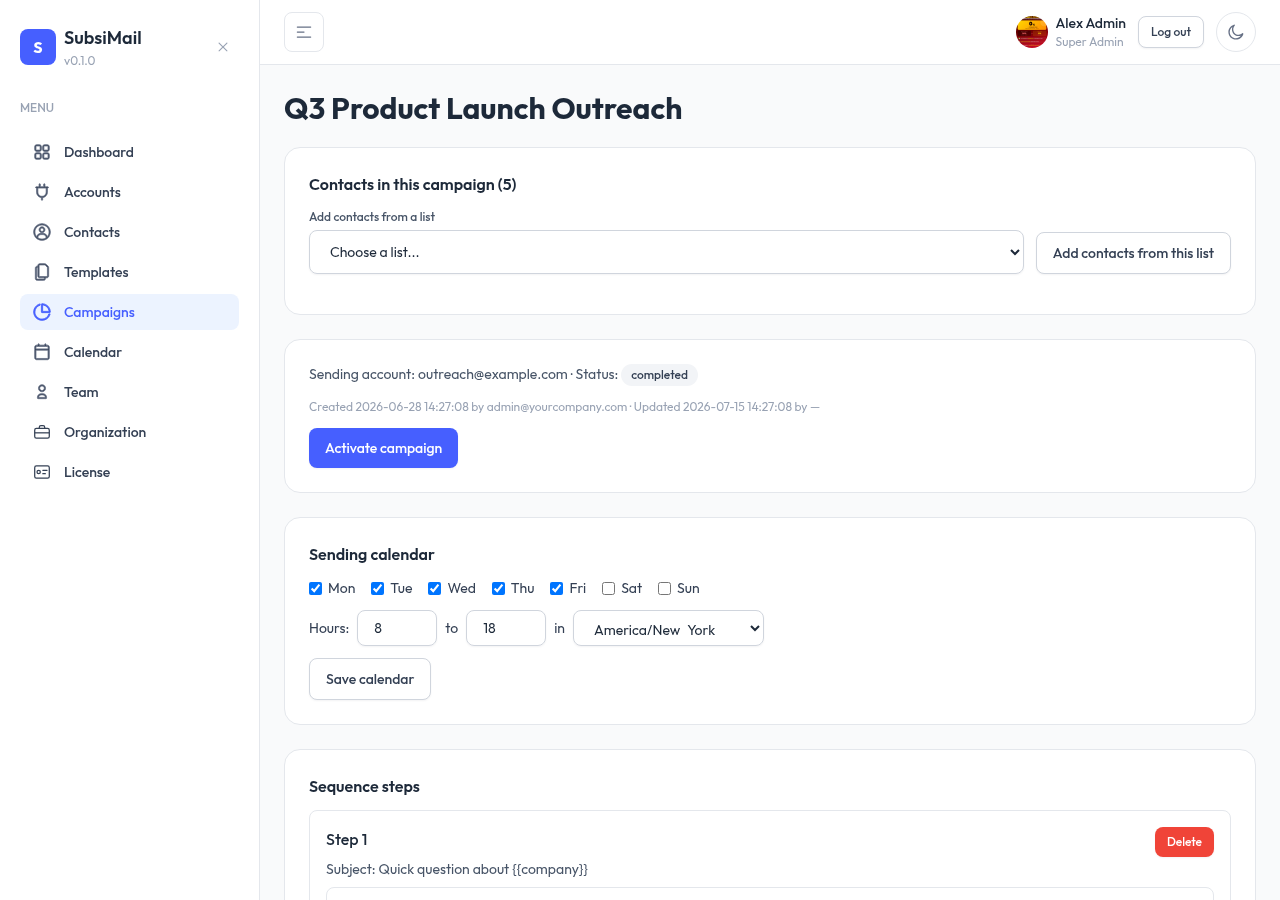Enable the Sat sending day checkbox
The height and width of the screenshot is (900, 1280).
point(608,588)
